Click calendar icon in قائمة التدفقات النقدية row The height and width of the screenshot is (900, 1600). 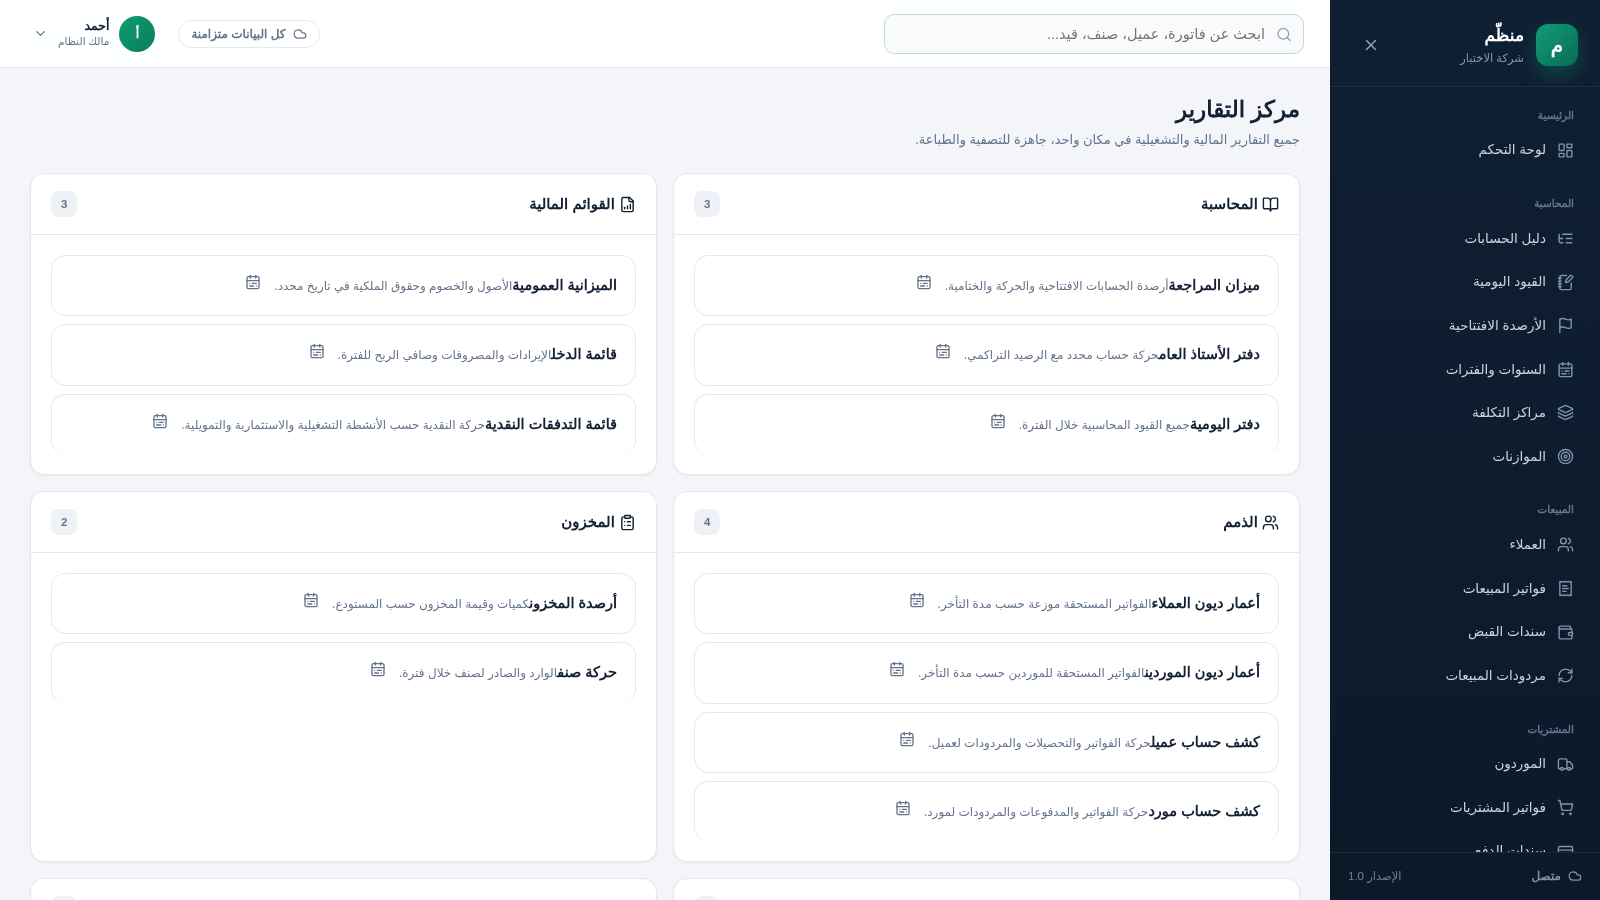160,421
